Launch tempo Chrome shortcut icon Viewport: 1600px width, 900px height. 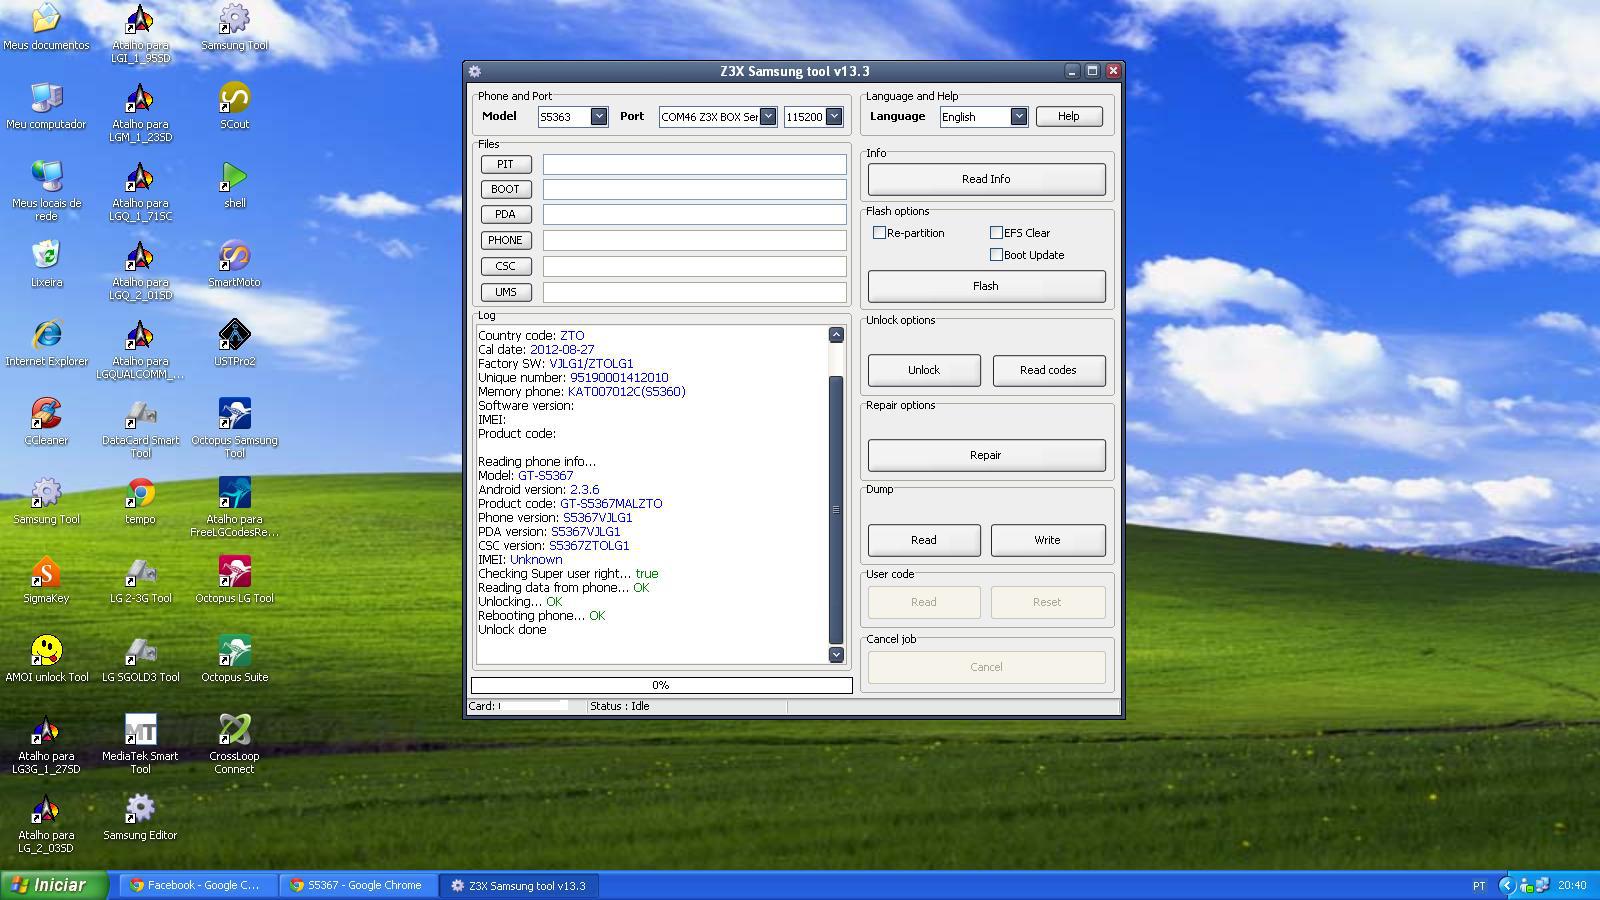pos(140,501)
